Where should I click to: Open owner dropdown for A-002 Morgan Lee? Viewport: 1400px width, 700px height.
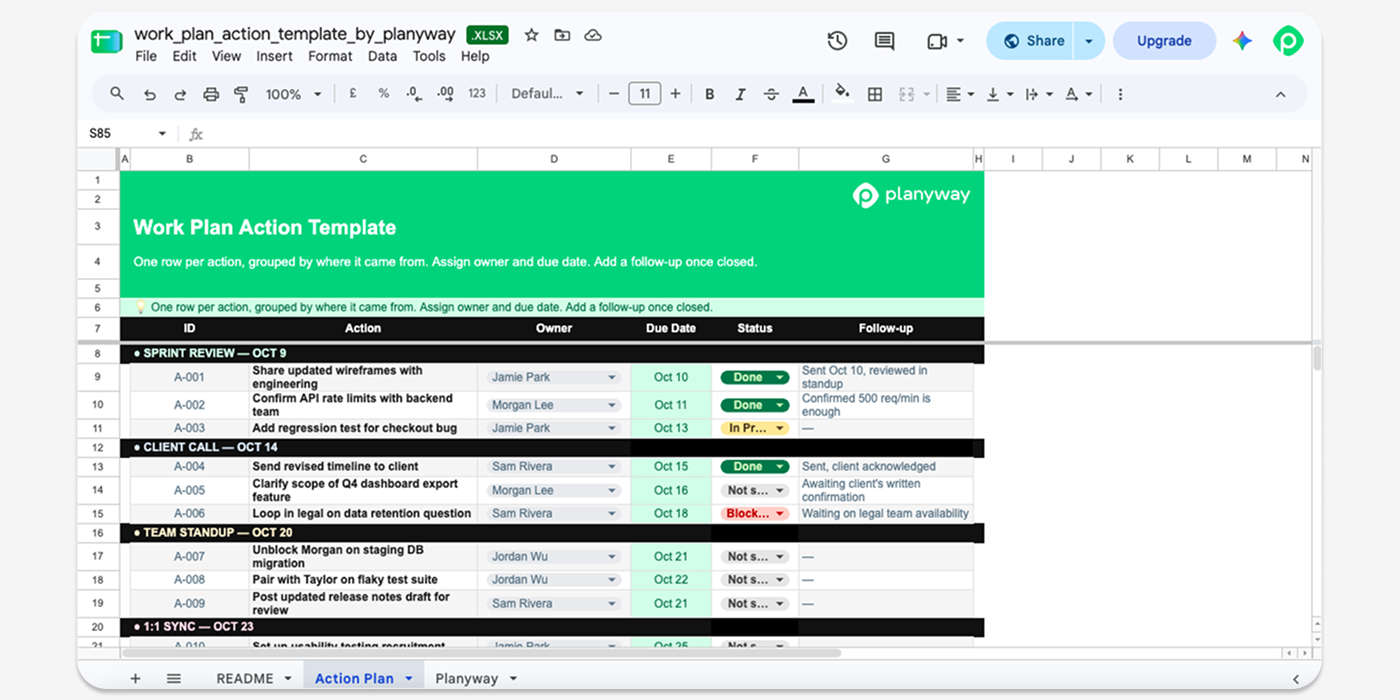point(612,405)
